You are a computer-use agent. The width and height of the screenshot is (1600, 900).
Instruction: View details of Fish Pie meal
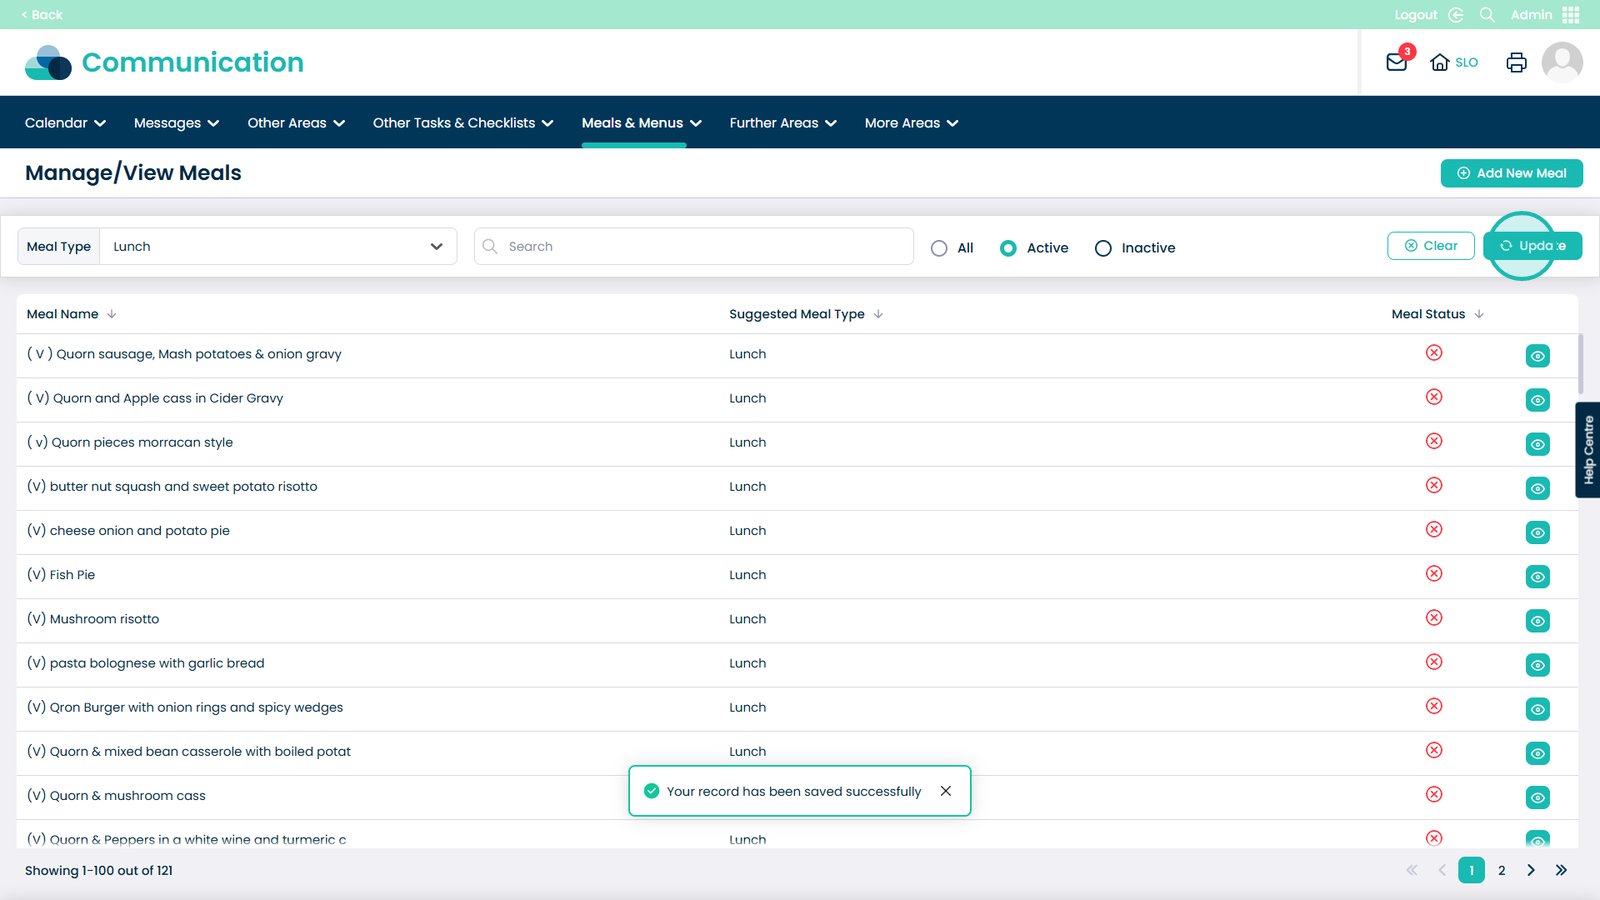click(1537, 577)
